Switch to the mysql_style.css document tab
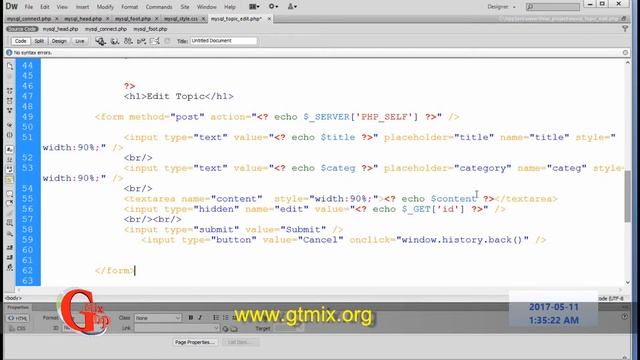The height and width of the screenshot is (360, 640). tap(181, 19)
